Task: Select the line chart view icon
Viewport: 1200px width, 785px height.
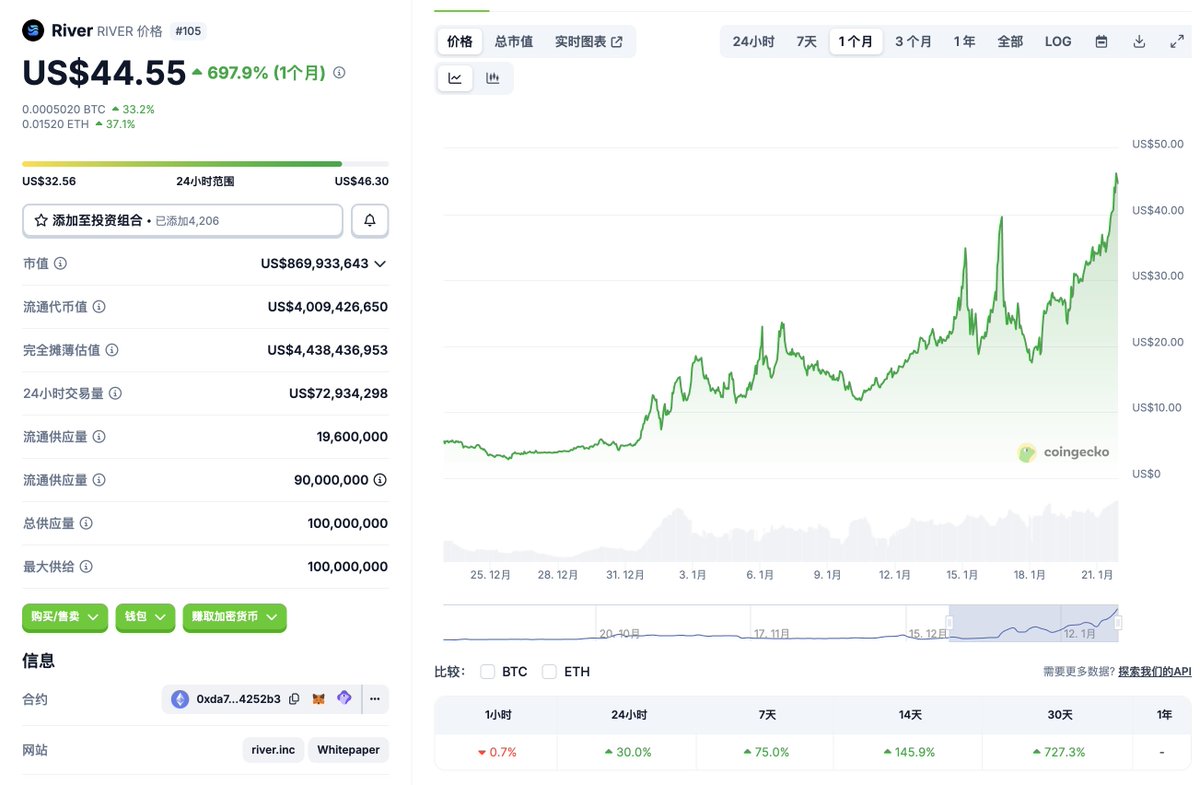Action: [x=455, y=78]
